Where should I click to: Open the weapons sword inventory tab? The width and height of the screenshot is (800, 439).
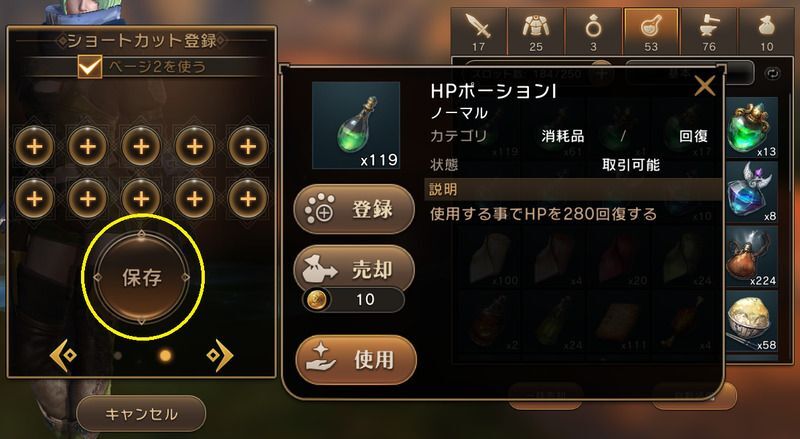pyautogui.click(x=479, y=31)
